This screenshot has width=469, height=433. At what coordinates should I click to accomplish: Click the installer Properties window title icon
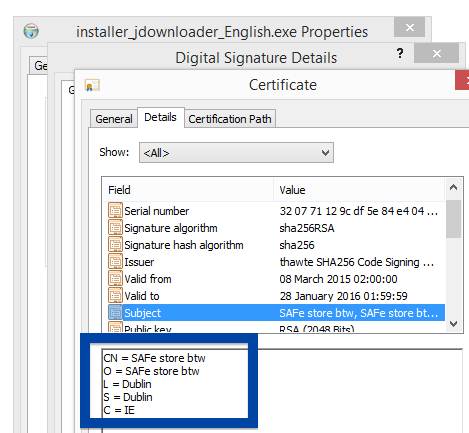point(31,31)
